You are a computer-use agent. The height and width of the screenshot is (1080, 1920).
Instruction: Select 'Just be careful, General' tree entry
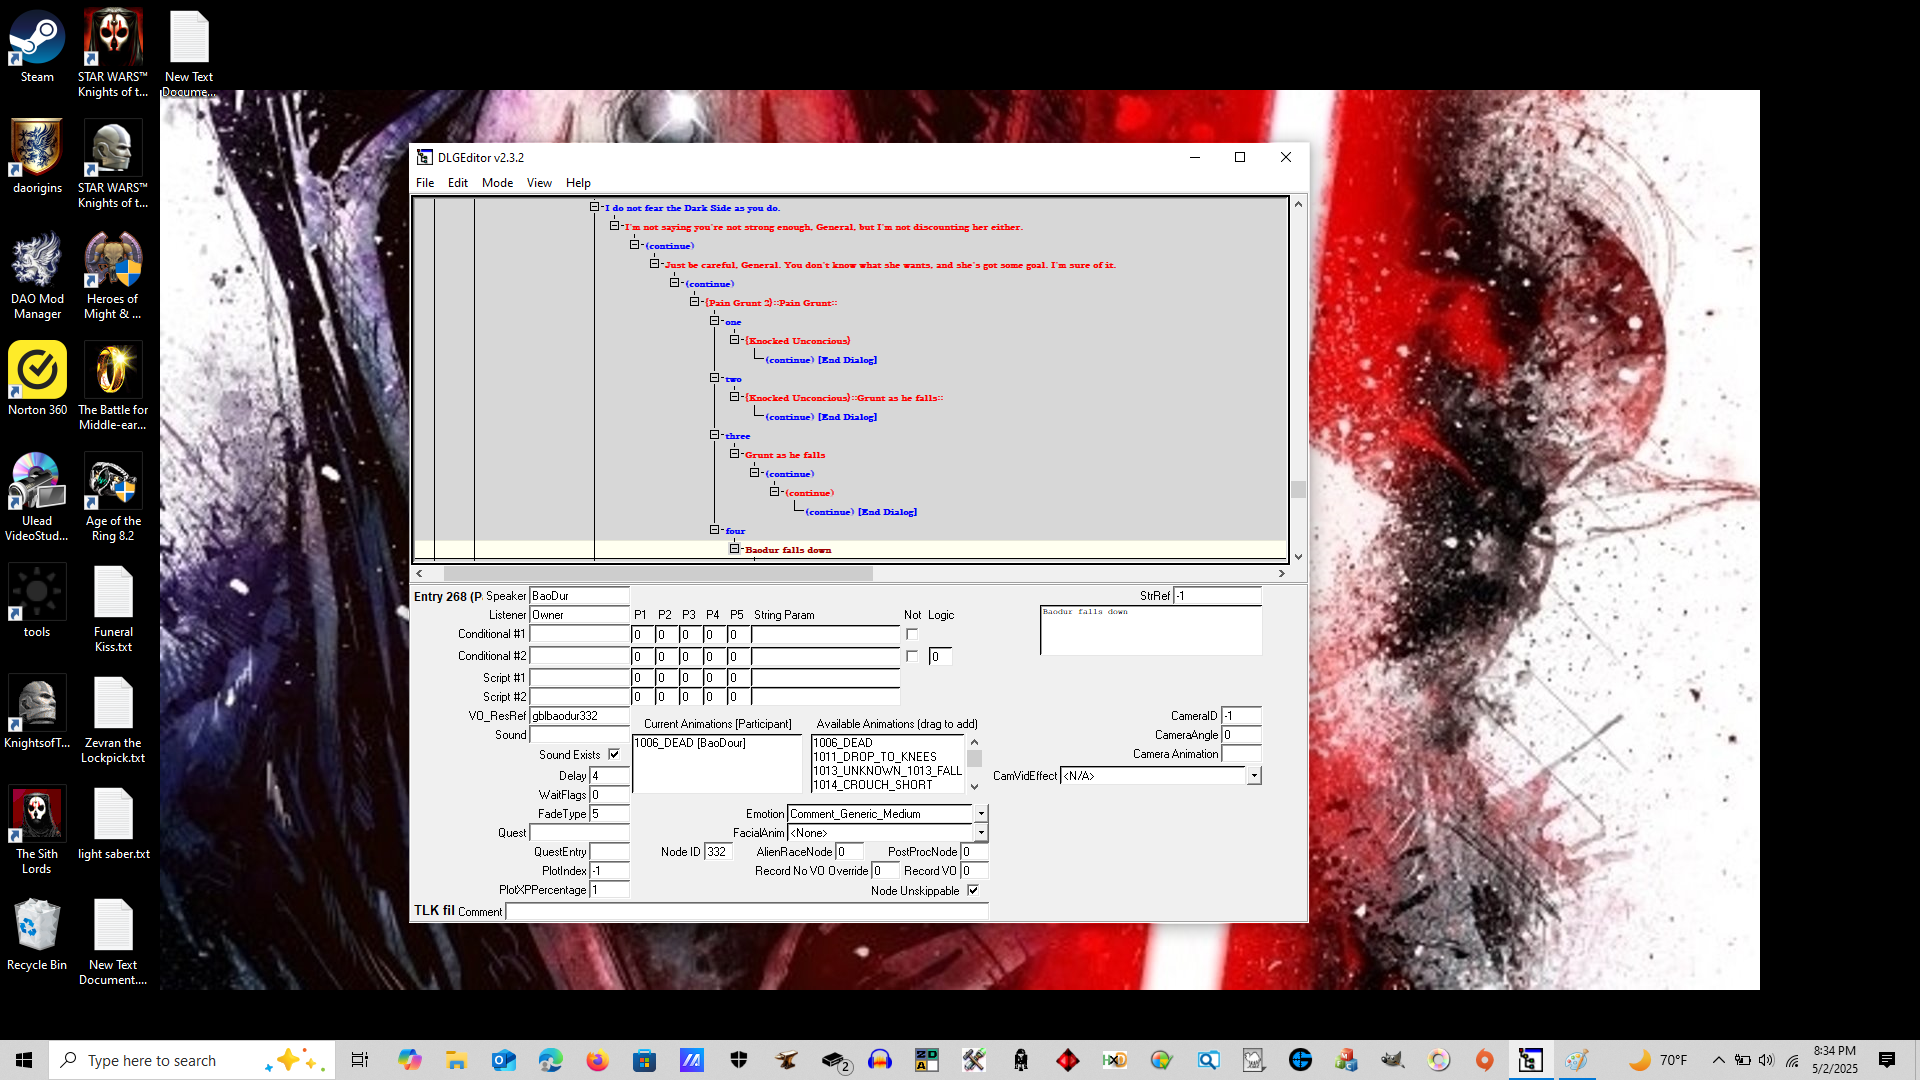(890, 265)
